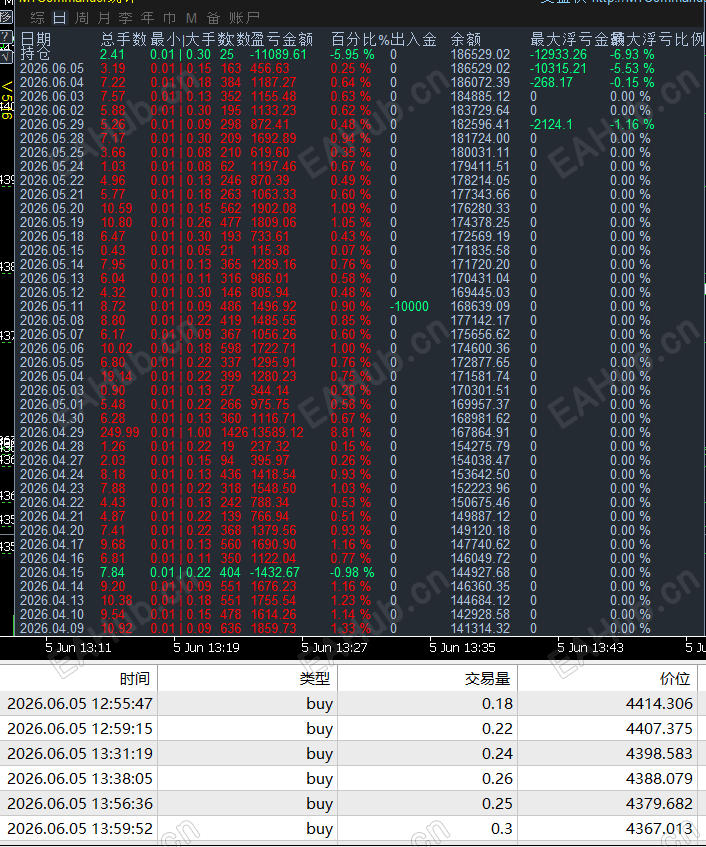
Task: Click profit 1902.08 in the 2026.05.20 row
Action: click(x=273, y=209)
